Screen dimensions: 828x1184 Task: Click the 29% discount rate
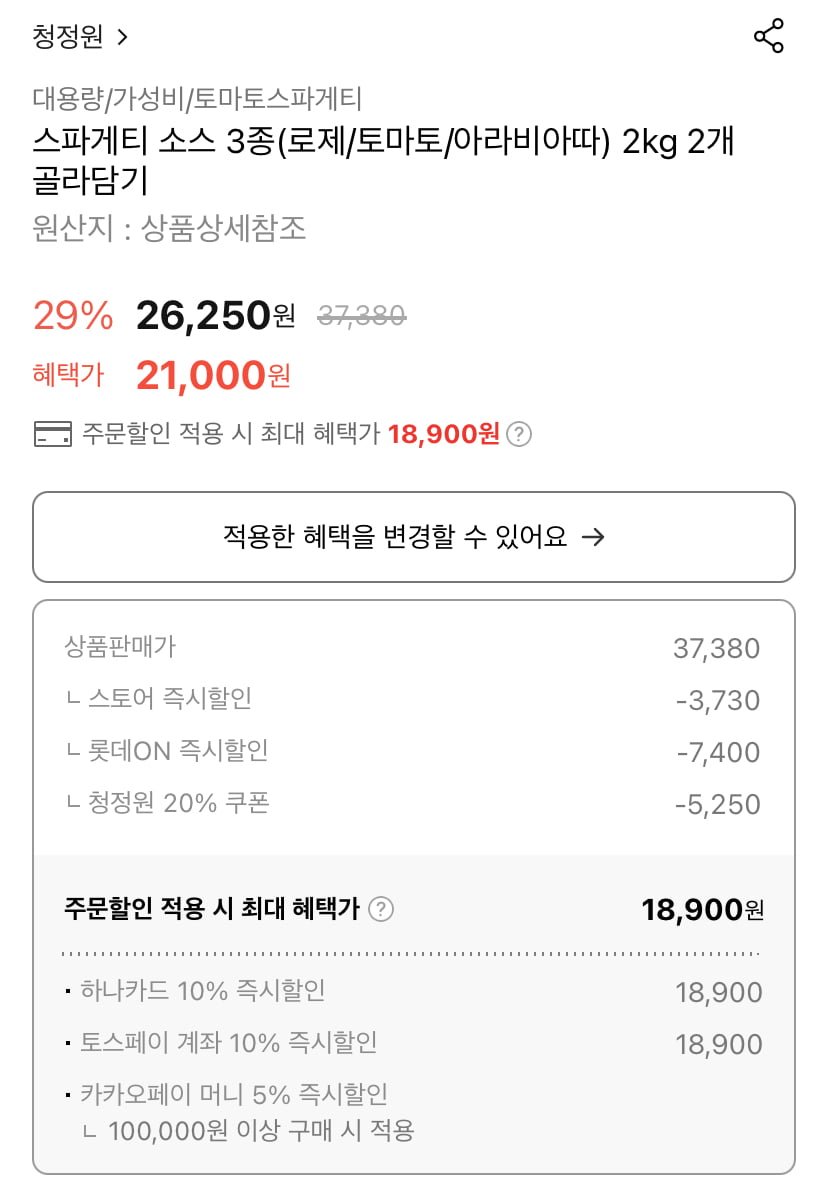coord(73,316)
